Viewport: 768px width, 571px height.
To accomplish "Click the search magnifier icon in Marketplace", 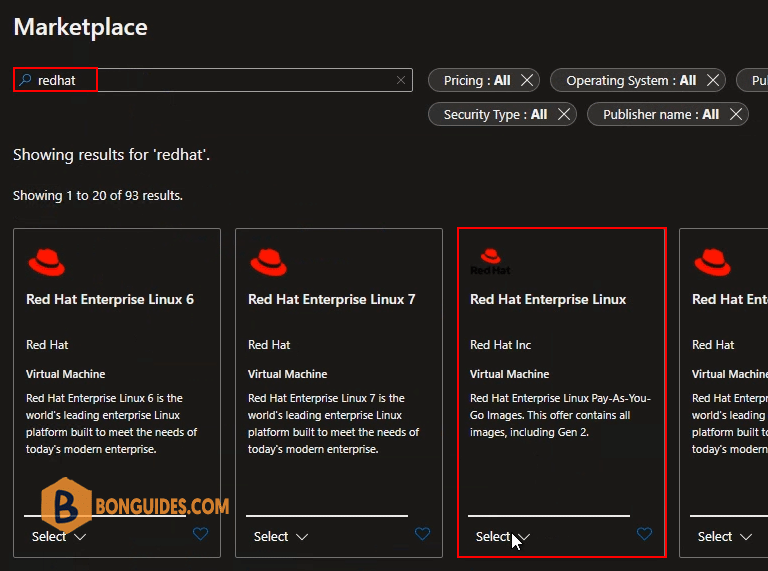I will [25, 80].
